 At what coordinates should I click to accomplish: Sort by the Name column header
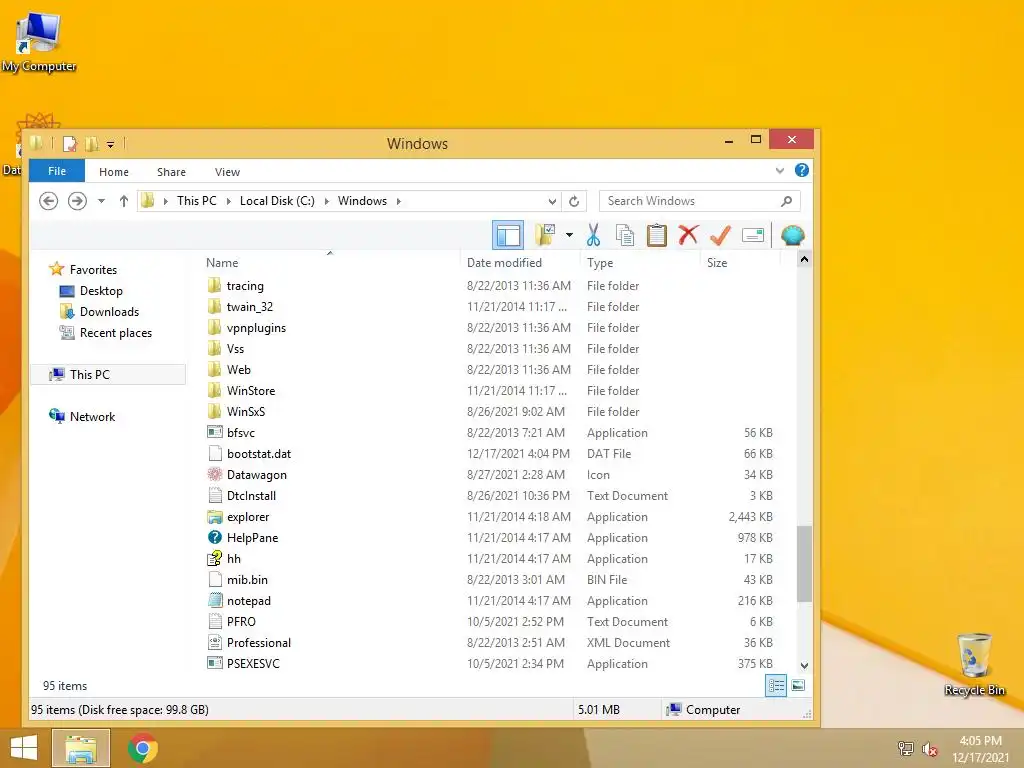222,263
